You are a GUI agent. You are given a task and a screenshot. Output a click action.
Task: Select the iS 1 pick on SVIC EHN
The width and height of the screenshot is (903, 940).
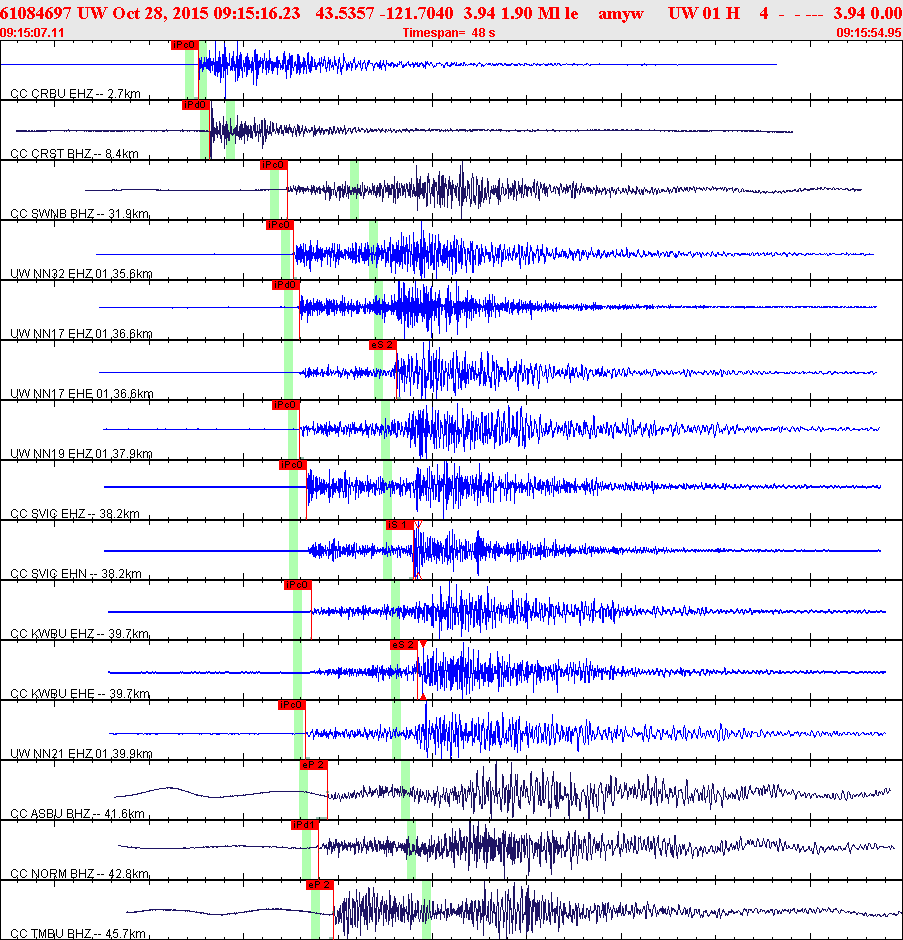(399, 525)
